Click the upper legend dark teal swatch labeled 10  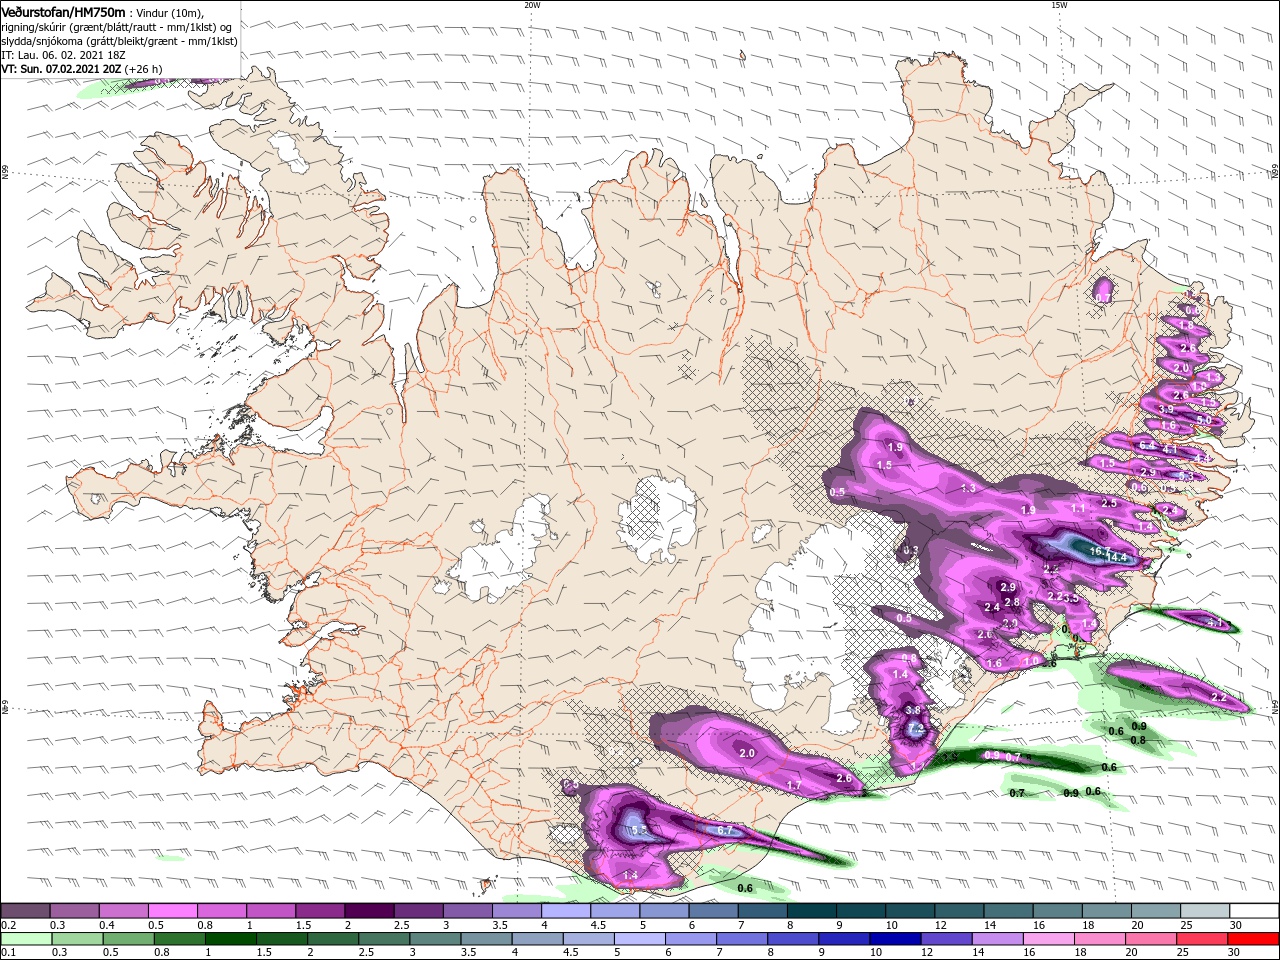tap(911, 911)
